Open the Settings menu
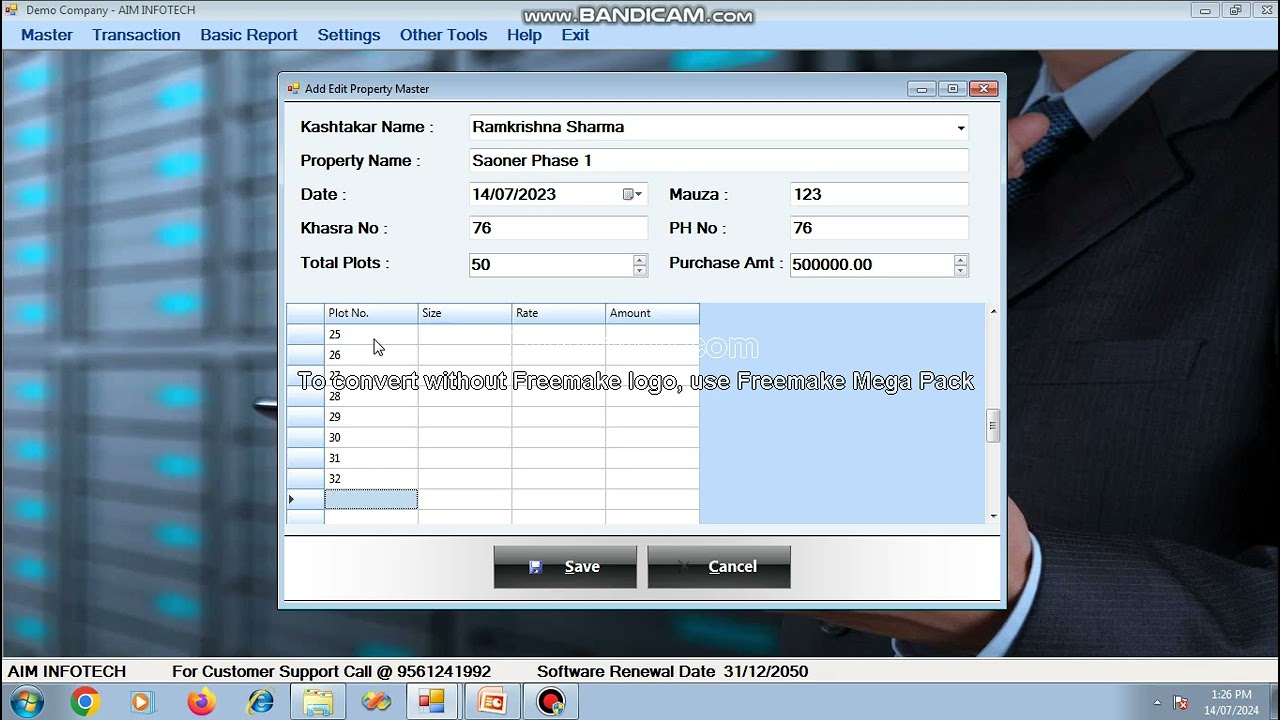The image size is (1280, 720). pos(349,35)
